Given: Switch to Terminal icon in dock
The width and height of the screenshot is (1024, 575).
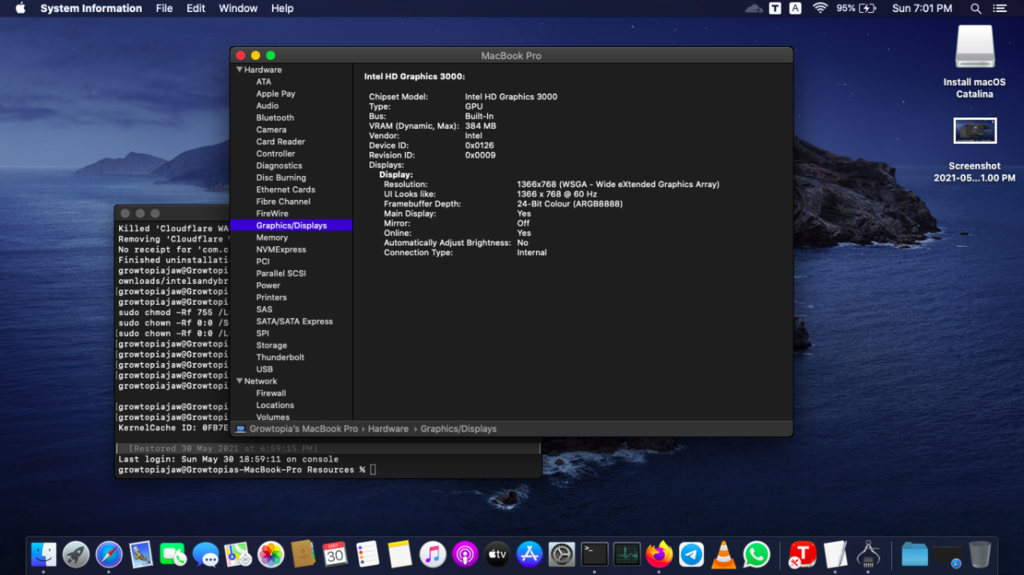Looking at the screenshot, I should pyautogui.click(x=594, y=555).
